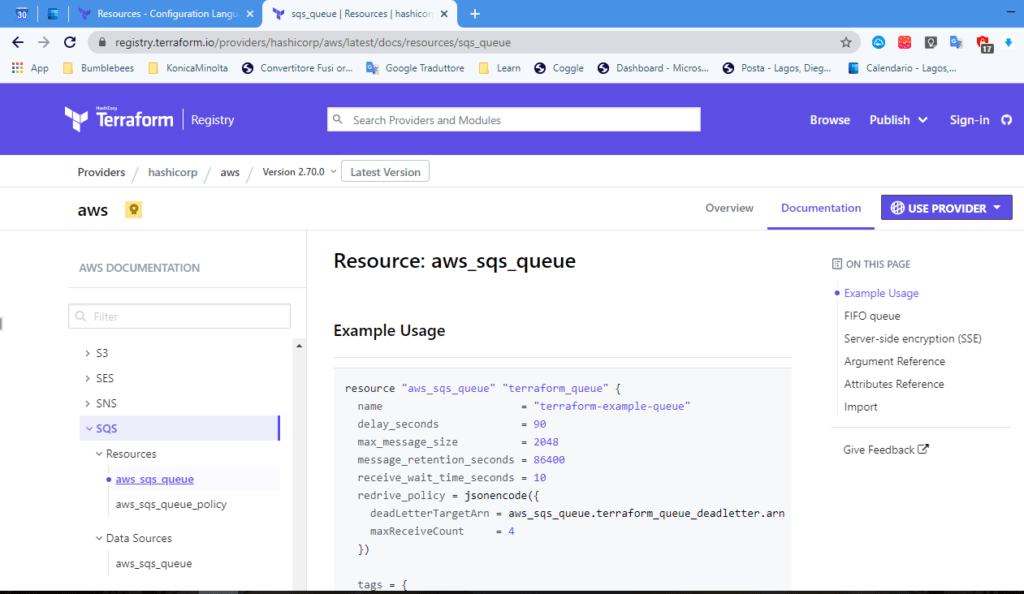Open the Registry home link
The height and width of the screenshot is (594, 1024).
tap(212, 120)
